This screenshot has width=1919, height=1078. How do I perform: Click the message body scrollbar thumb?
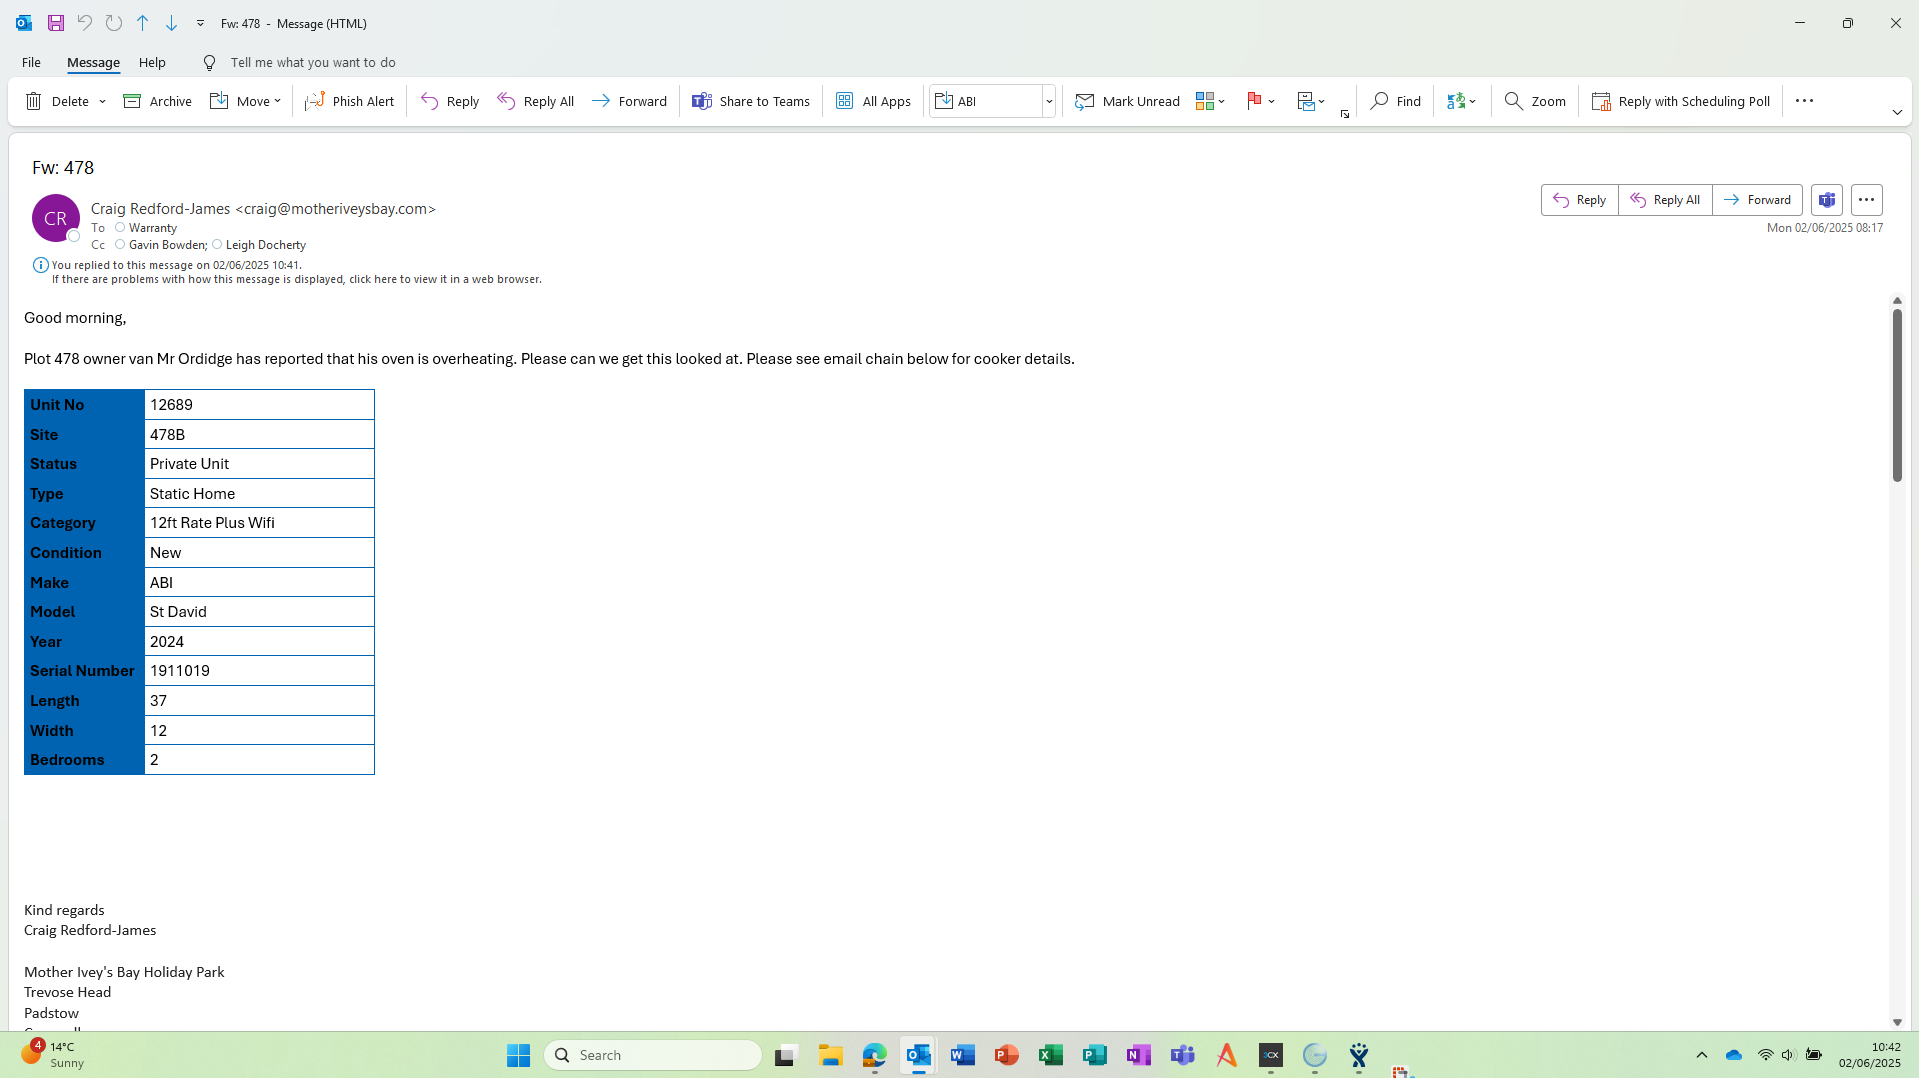coord(1897,395)
